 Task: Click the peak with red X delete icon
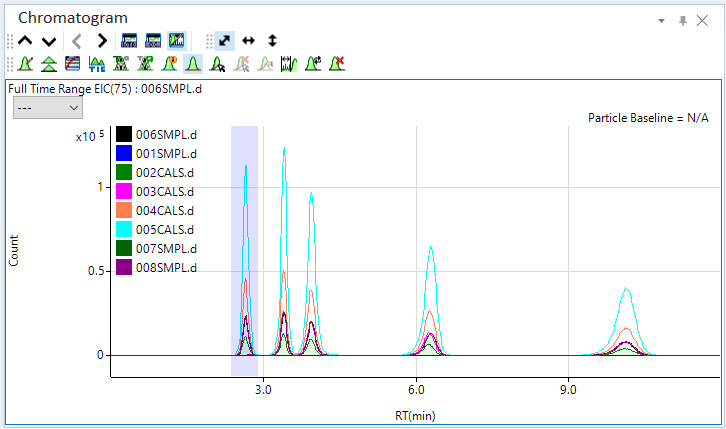pos(337,64)
